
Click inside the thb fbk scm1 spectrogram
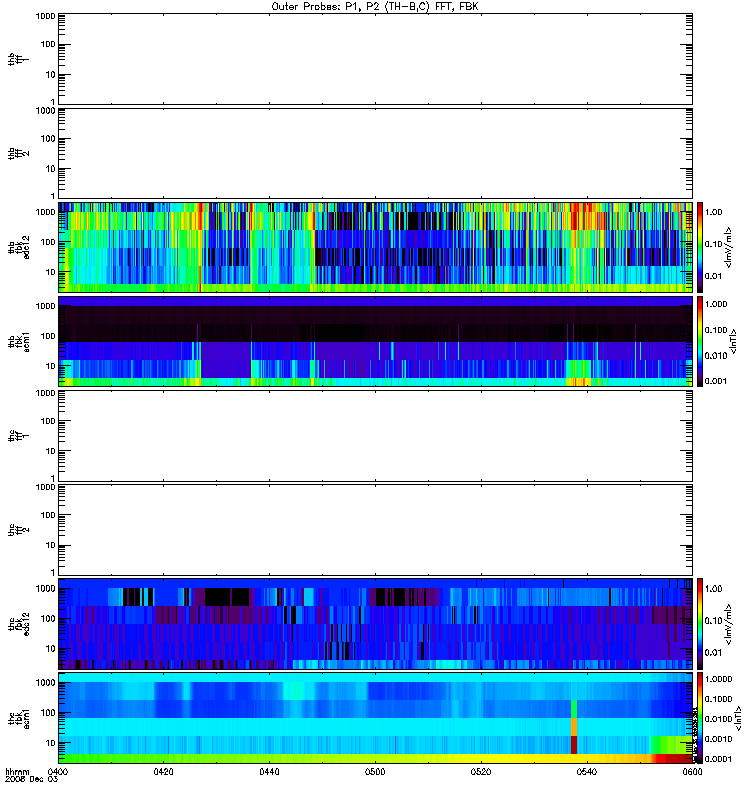pyautogui.click(x=375, y=341)
